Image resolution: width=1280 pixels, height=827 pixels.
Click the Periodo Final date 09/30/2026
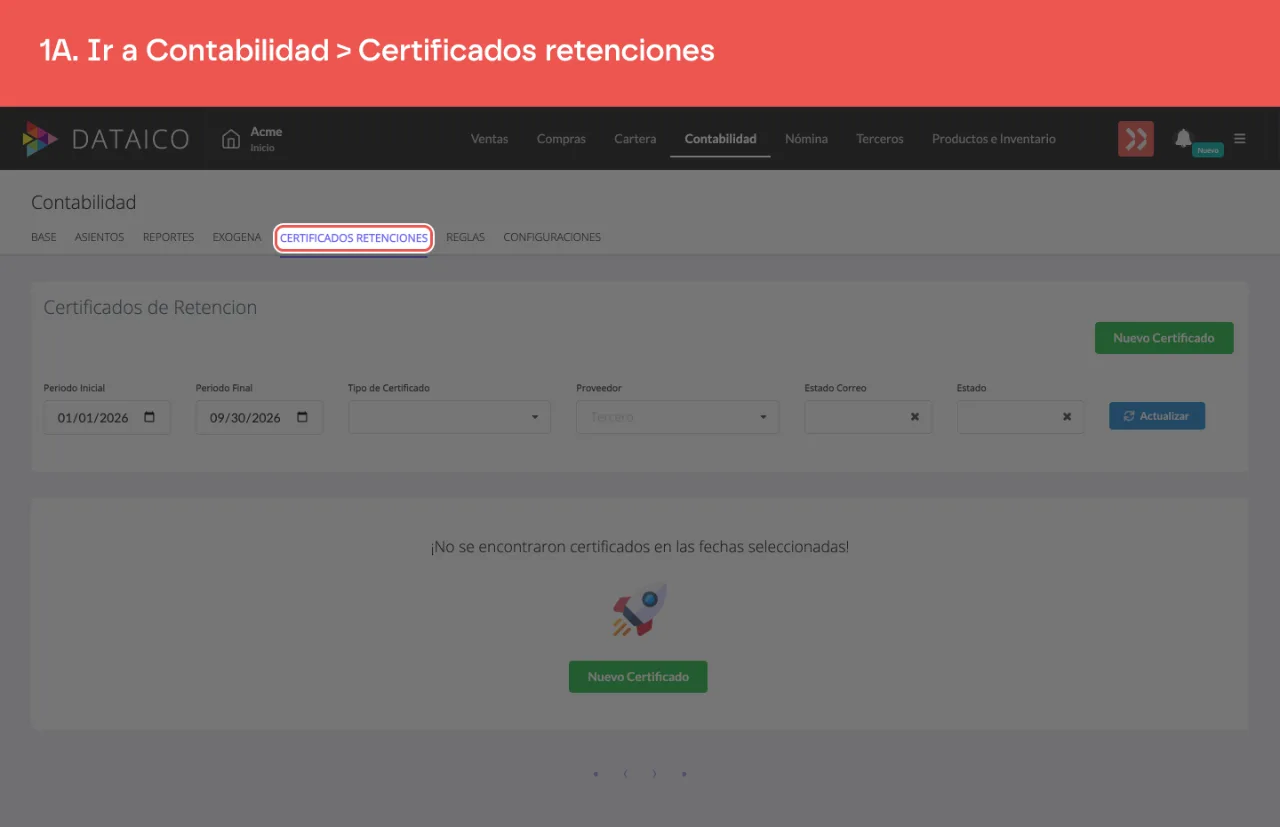tap(245, 418)
